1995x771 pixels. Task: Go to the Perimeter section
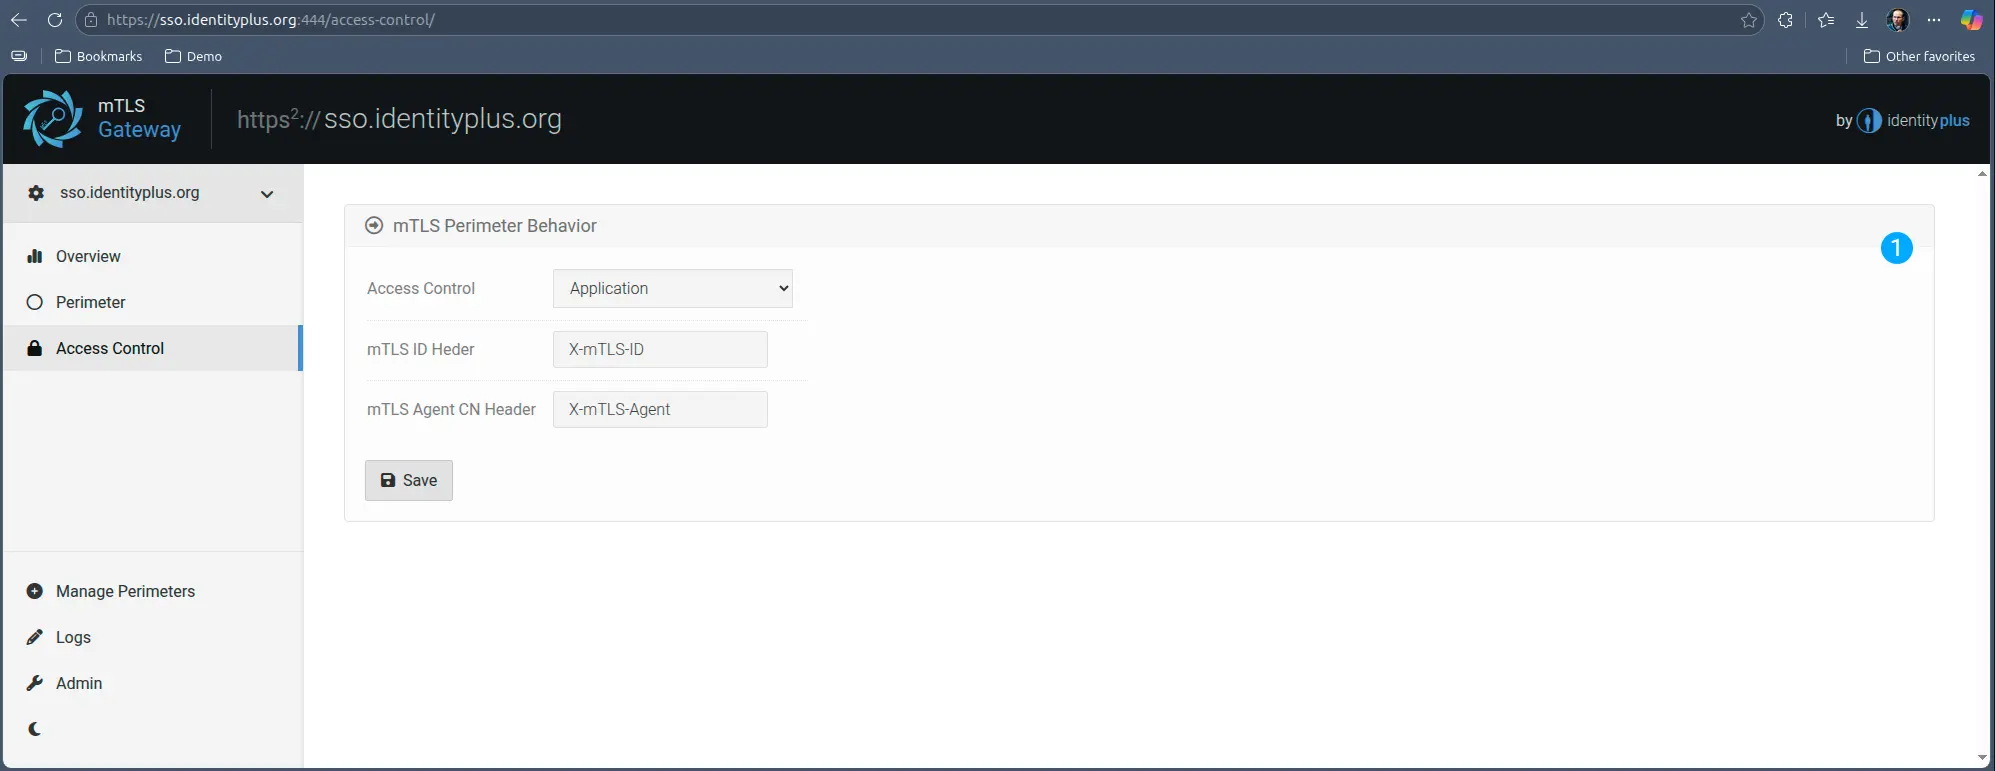90,302
